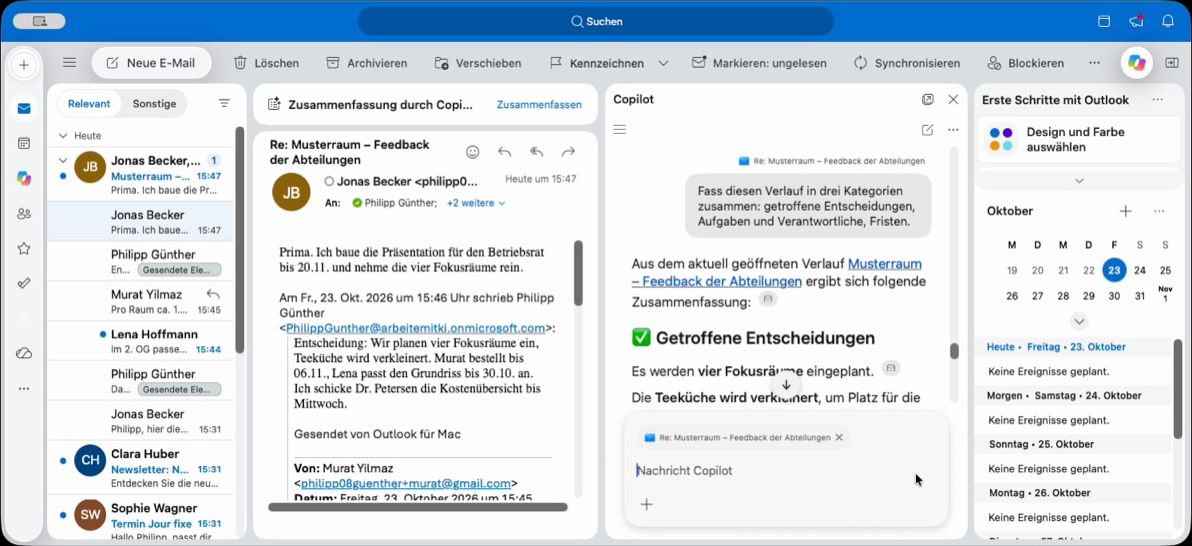1192x546 pixels.
Task: Open Copilot more options ellipsis
Action: point(953,130)
